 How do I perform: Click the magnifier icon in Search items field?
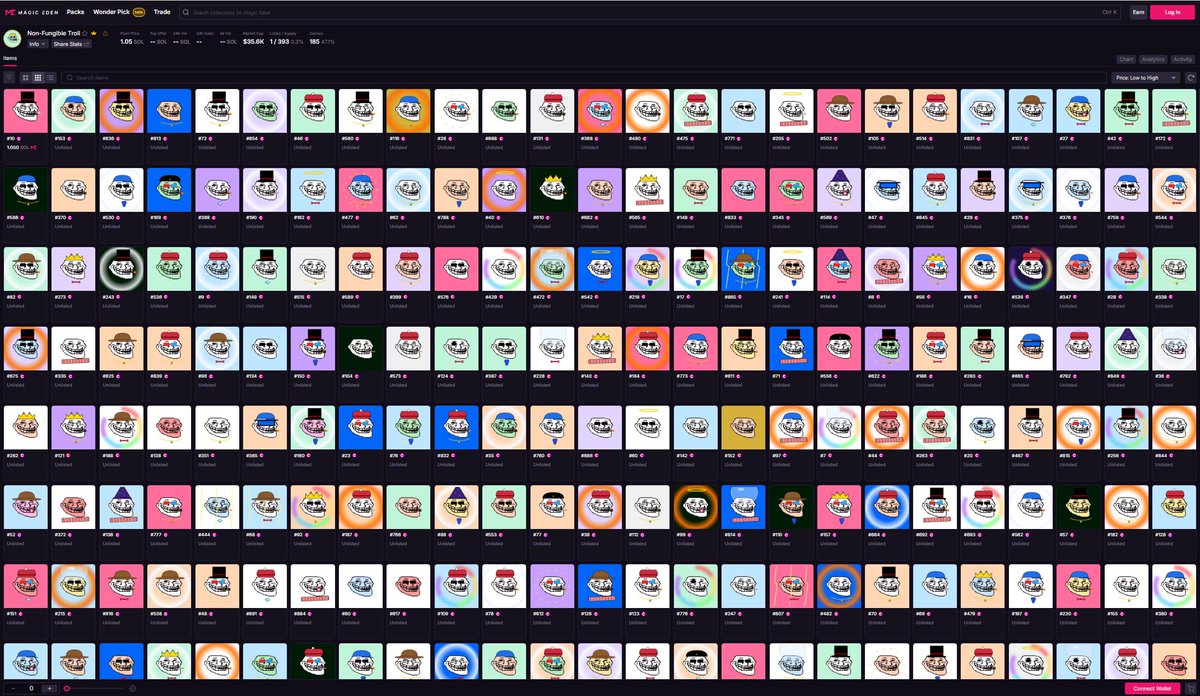click(69, 77)
